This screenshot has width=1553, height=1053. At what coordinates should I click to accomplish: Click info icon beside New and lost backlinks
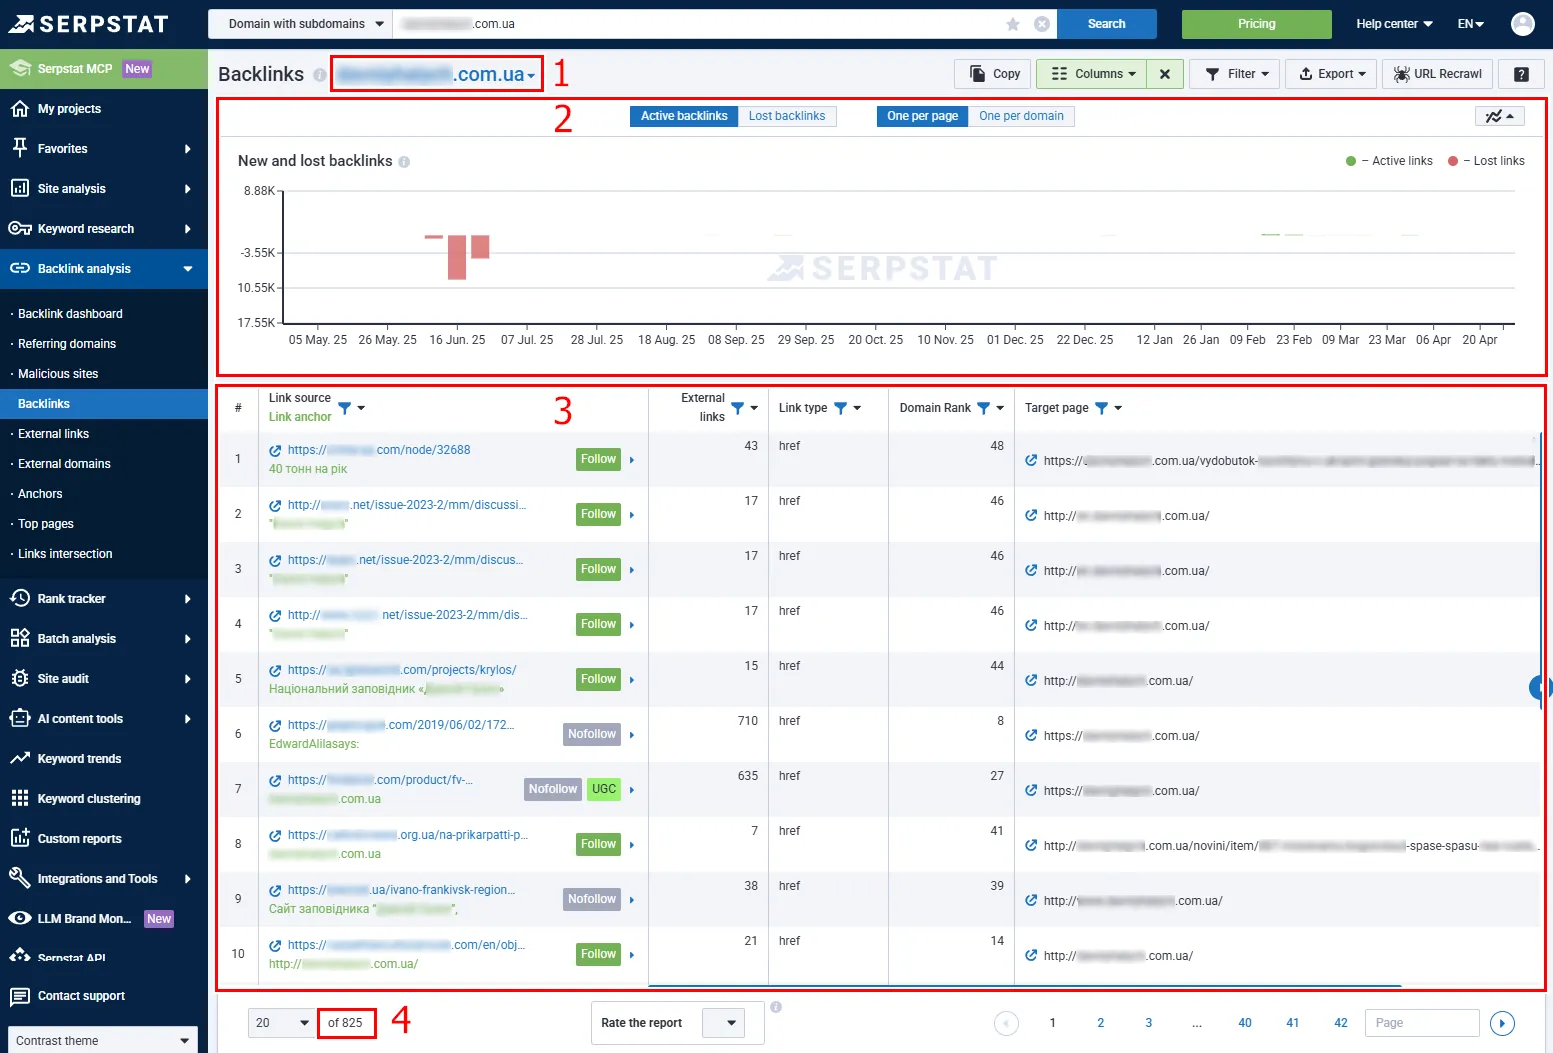(404, 162)
